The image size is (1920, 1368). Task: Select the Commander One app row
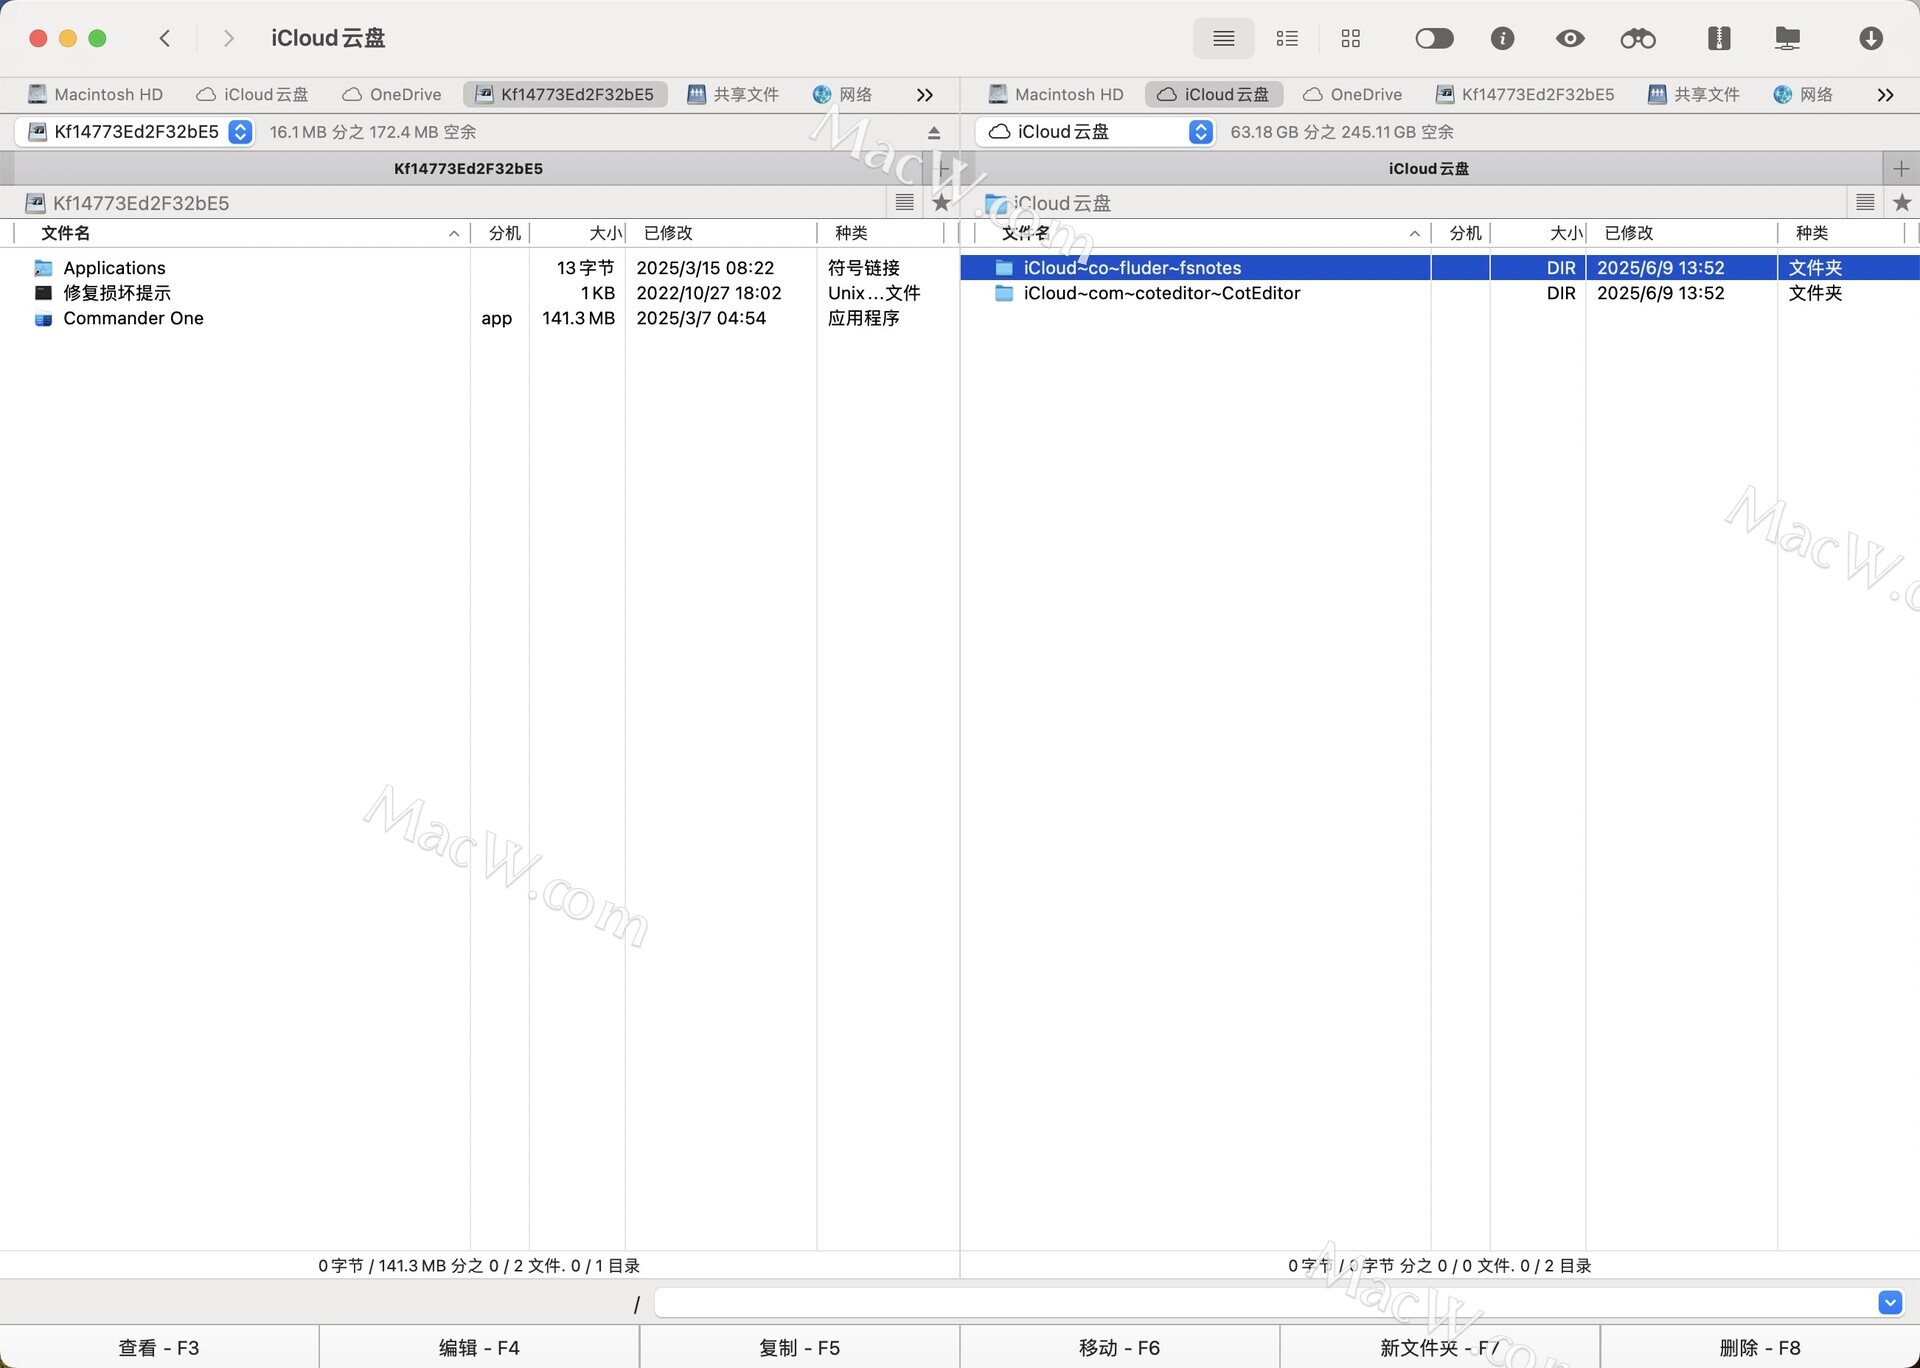(x=480, y=318)
